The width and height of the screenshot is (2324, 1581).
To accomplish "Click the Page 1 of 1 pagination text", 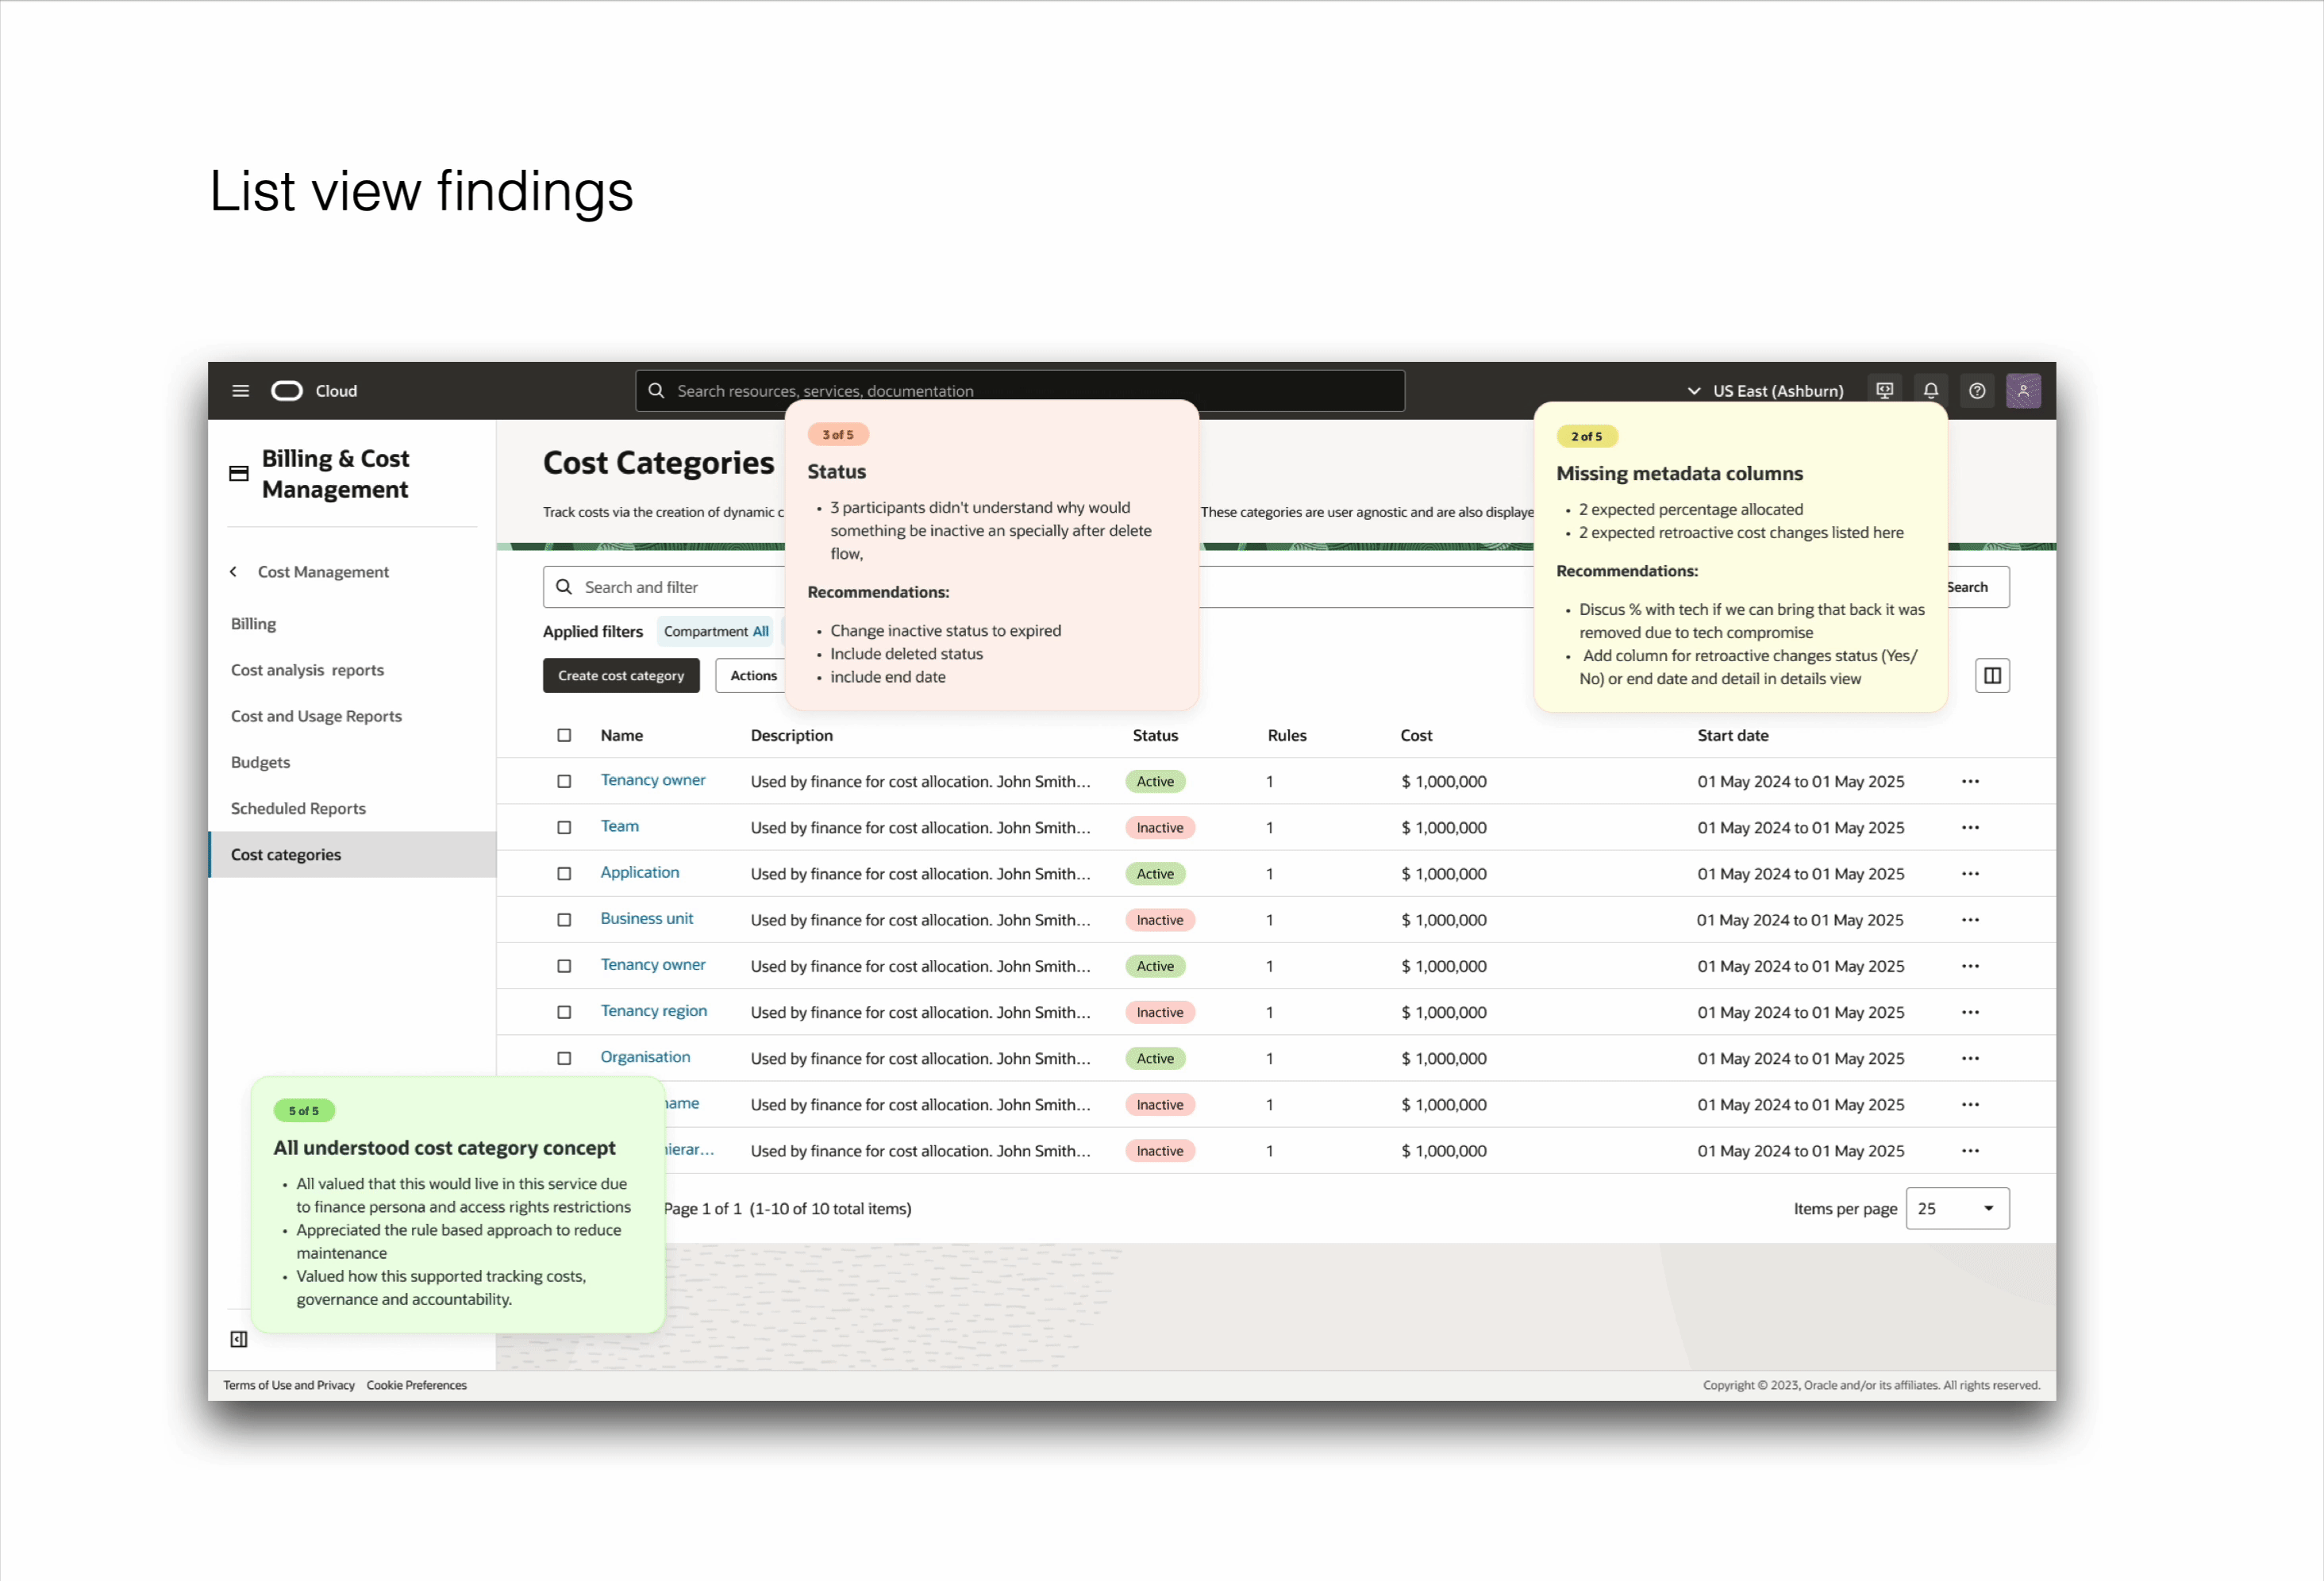I will click(x=787, y=1209).
